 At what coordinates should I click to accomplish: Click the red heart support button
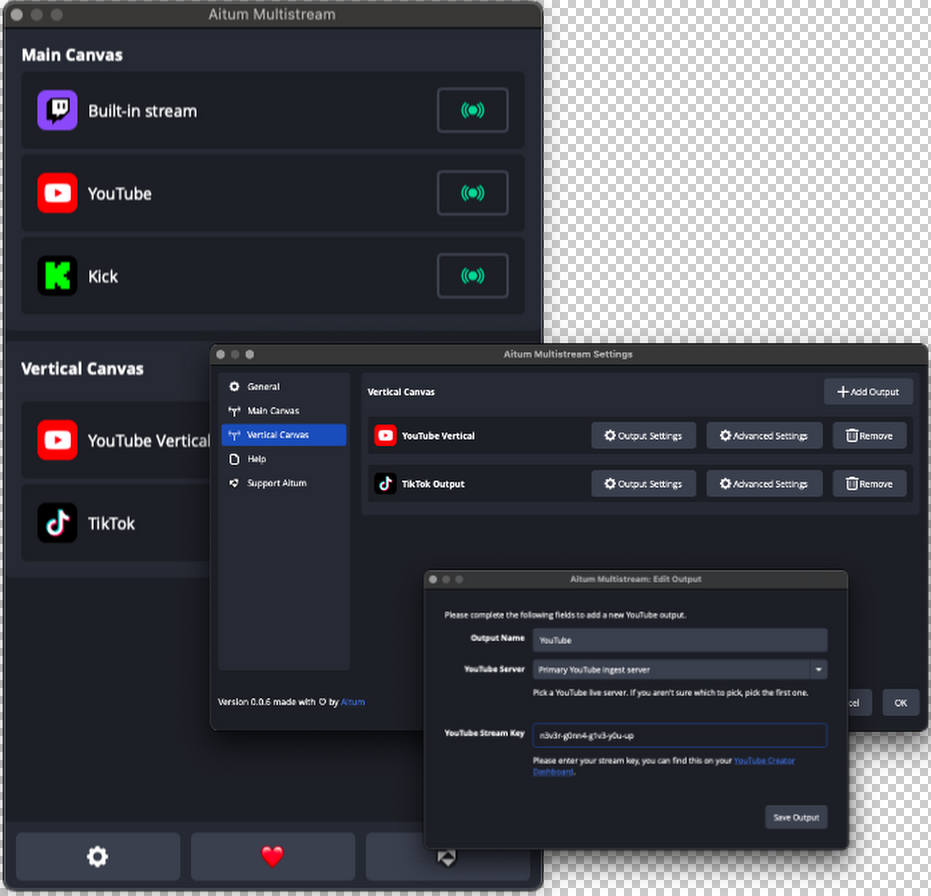coord(272,856)
